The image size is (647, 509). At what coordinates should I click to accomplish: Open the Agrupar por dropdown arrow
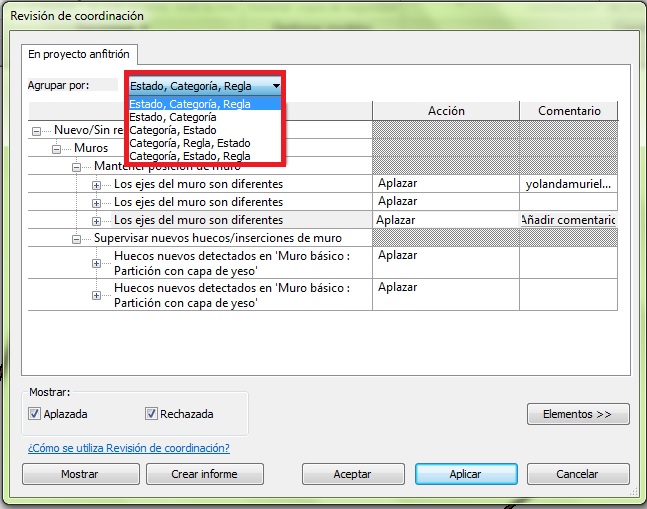[x=275, y=86]
